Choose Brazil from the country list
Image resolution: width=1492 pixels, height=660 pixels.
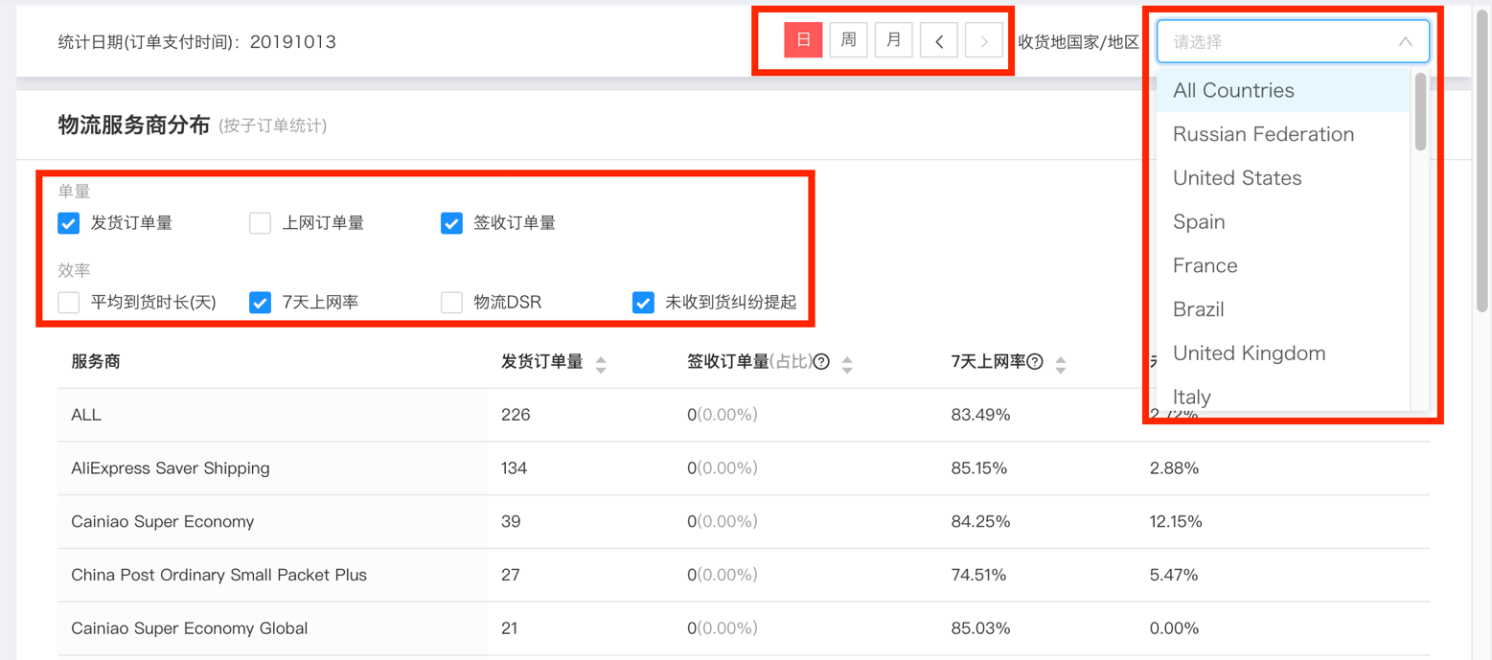1284,310
